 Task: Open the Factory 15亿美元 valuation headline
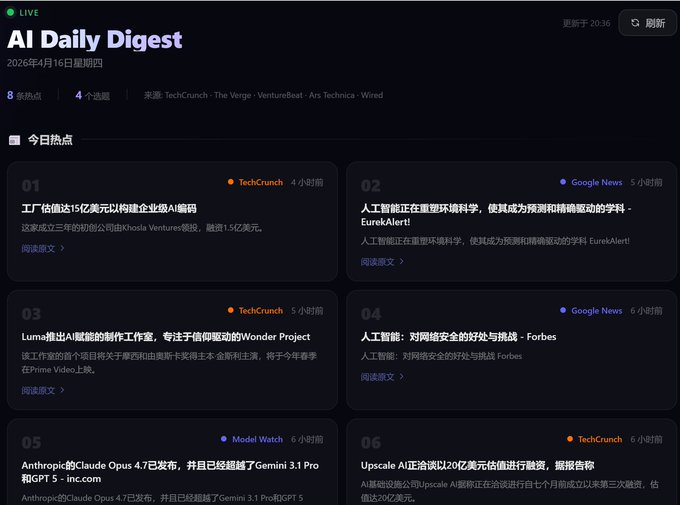tap(109, 208)
